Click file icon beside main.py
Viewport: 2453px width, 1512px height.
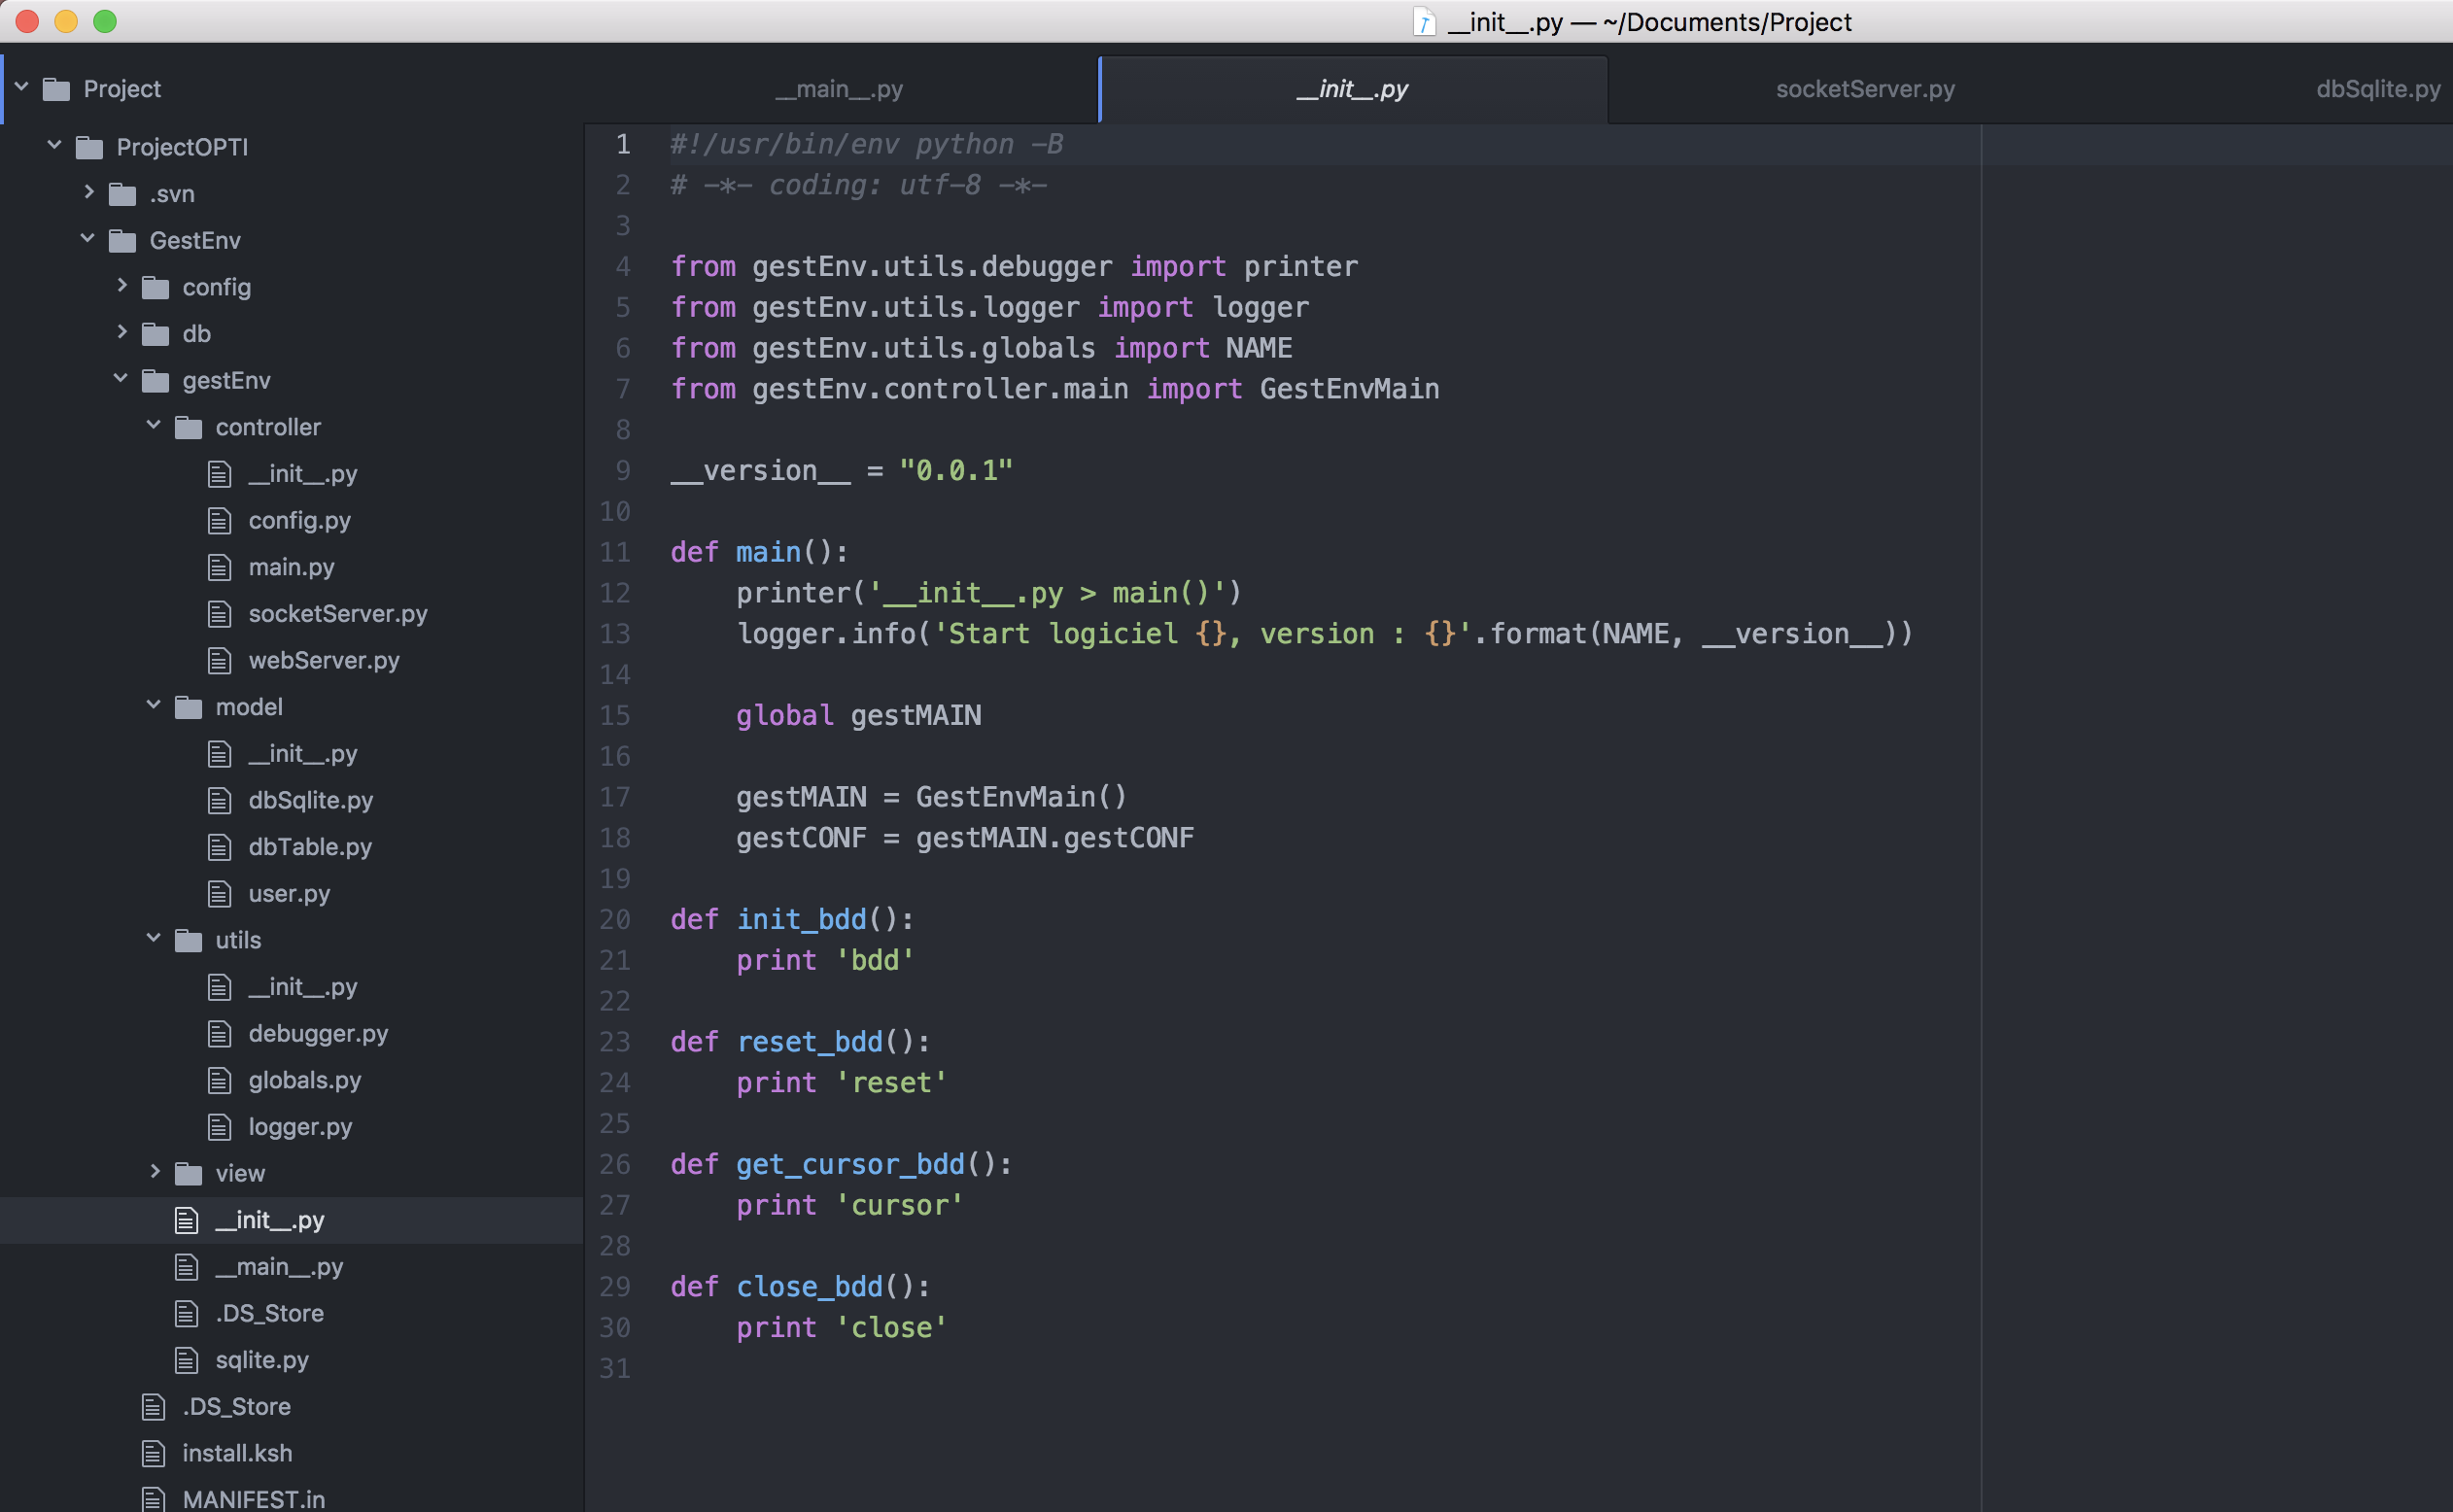[x=219, y=568]
